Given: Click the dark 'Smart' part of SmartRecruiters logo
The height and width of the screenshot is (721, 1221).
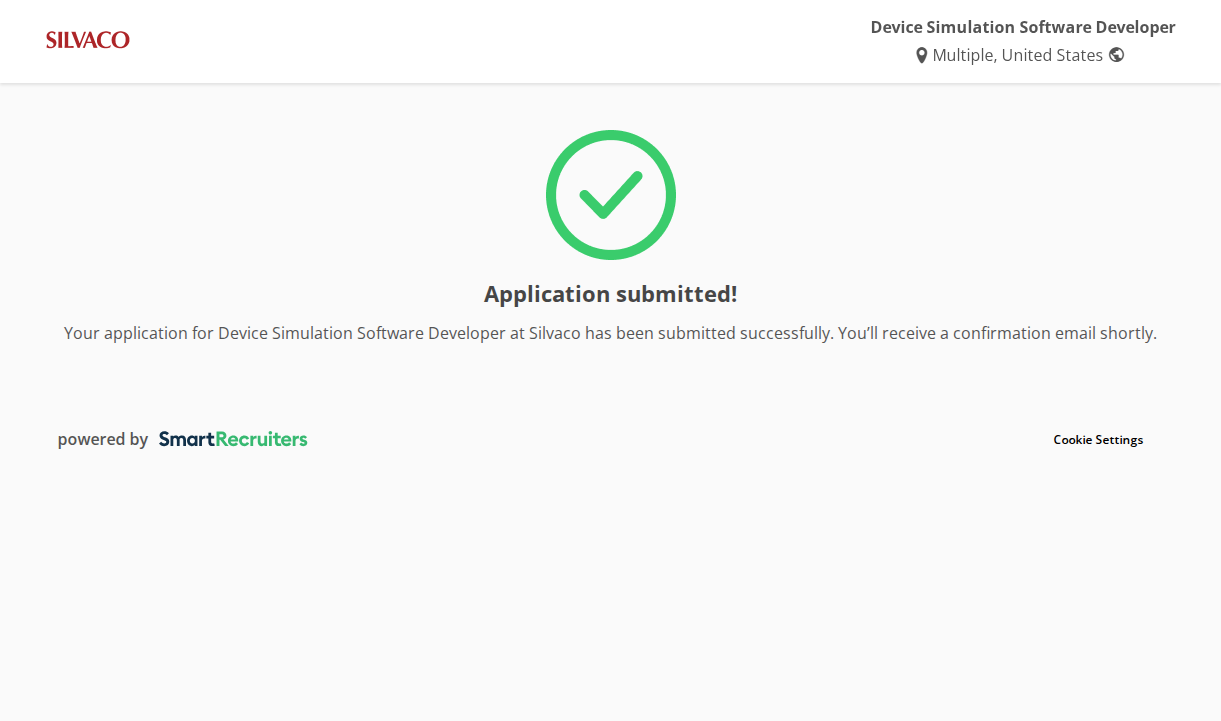Looking at the screenshot, I should pyautogui.click(x=186, y=439).
